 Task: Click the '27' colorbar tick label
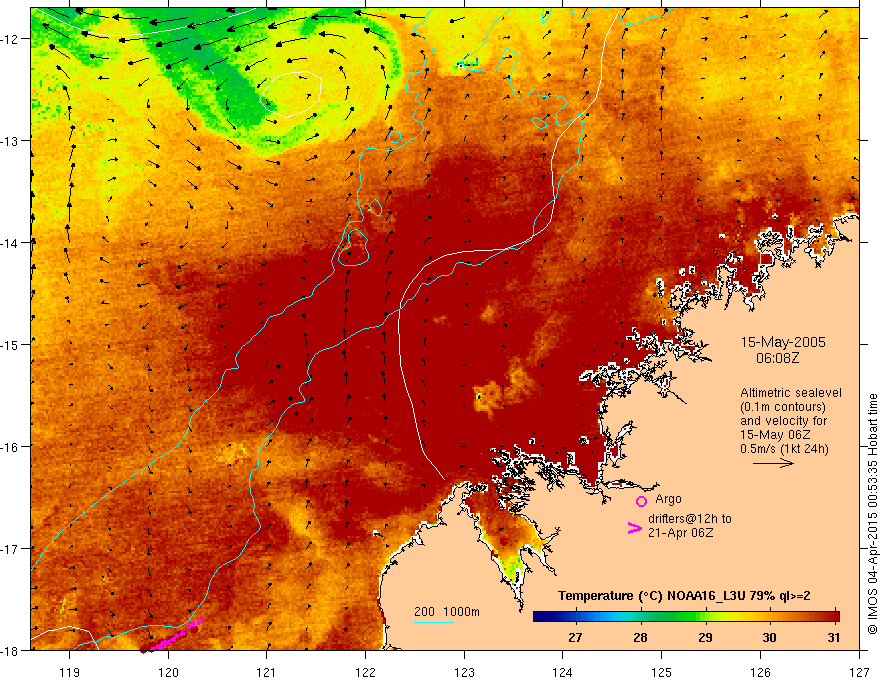[x=575, y=637]
